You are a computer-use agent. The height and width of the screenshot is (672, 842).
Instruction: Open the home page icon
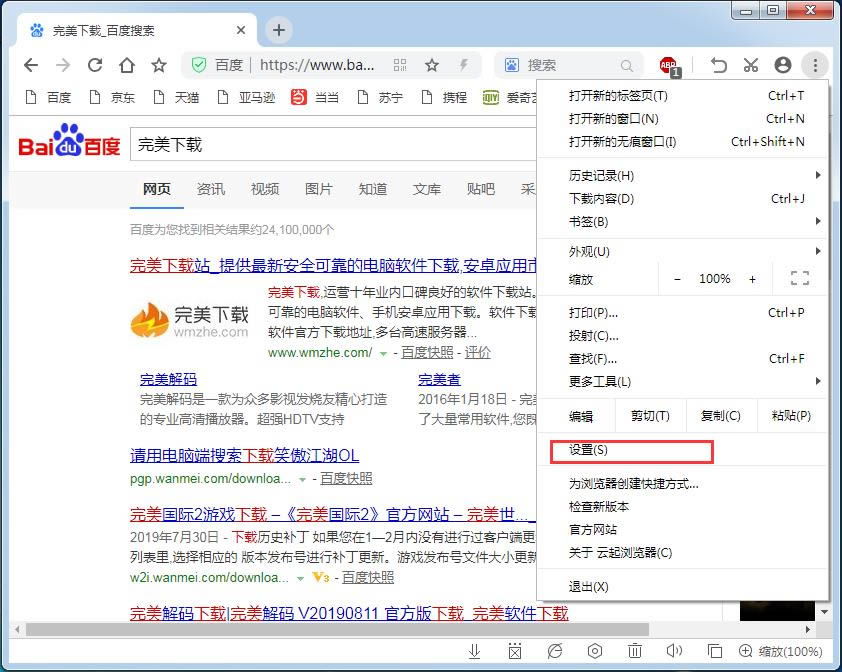(127, 65)
